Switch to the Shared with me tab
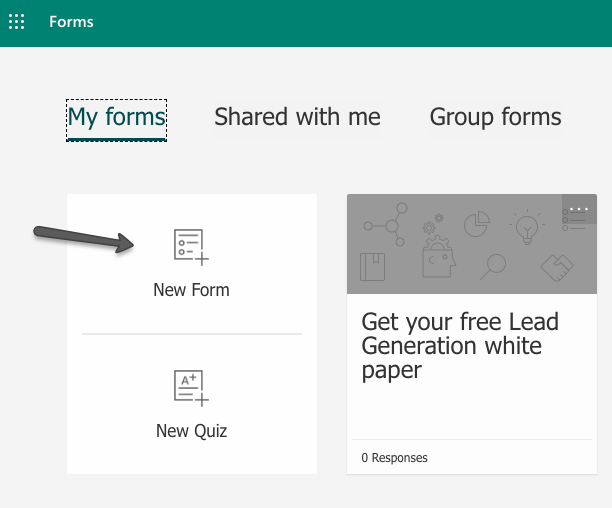Image resolution: width=612 pixels, height=508 pixels. [297, 117]
